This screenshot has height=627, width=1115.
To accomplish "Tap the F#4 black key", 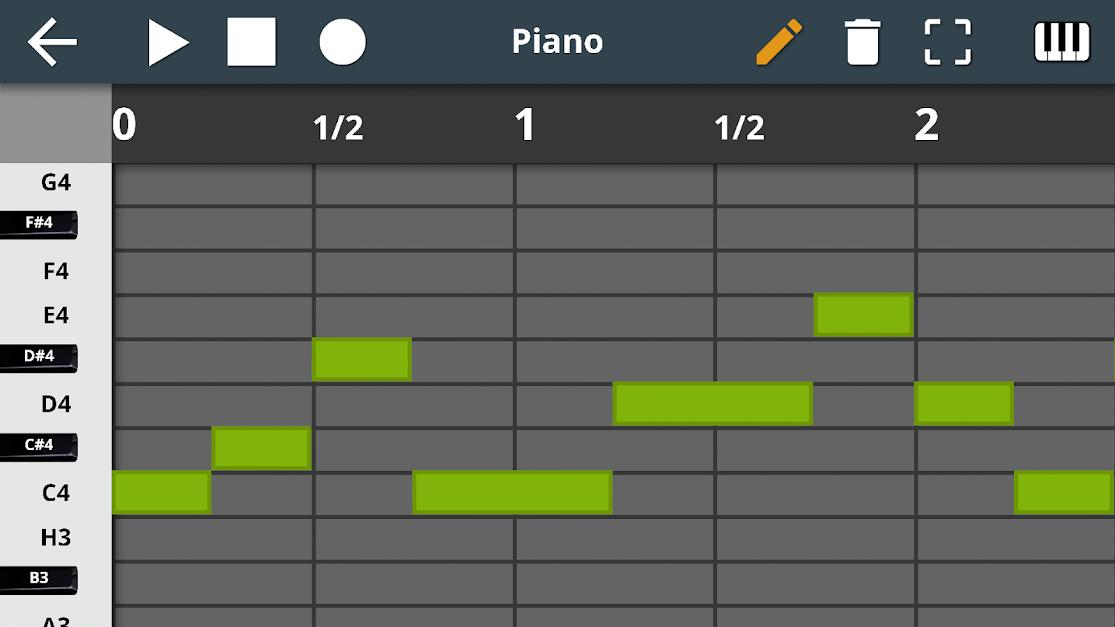I will 38,224.
